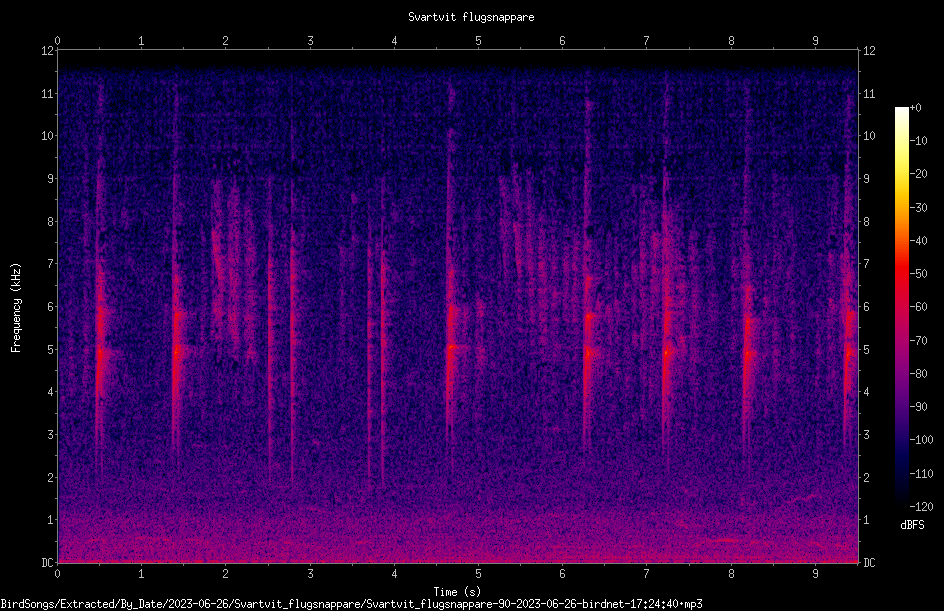Click the 1 tick label on the top time axis
944x611 pixels.
click(141, 40)
